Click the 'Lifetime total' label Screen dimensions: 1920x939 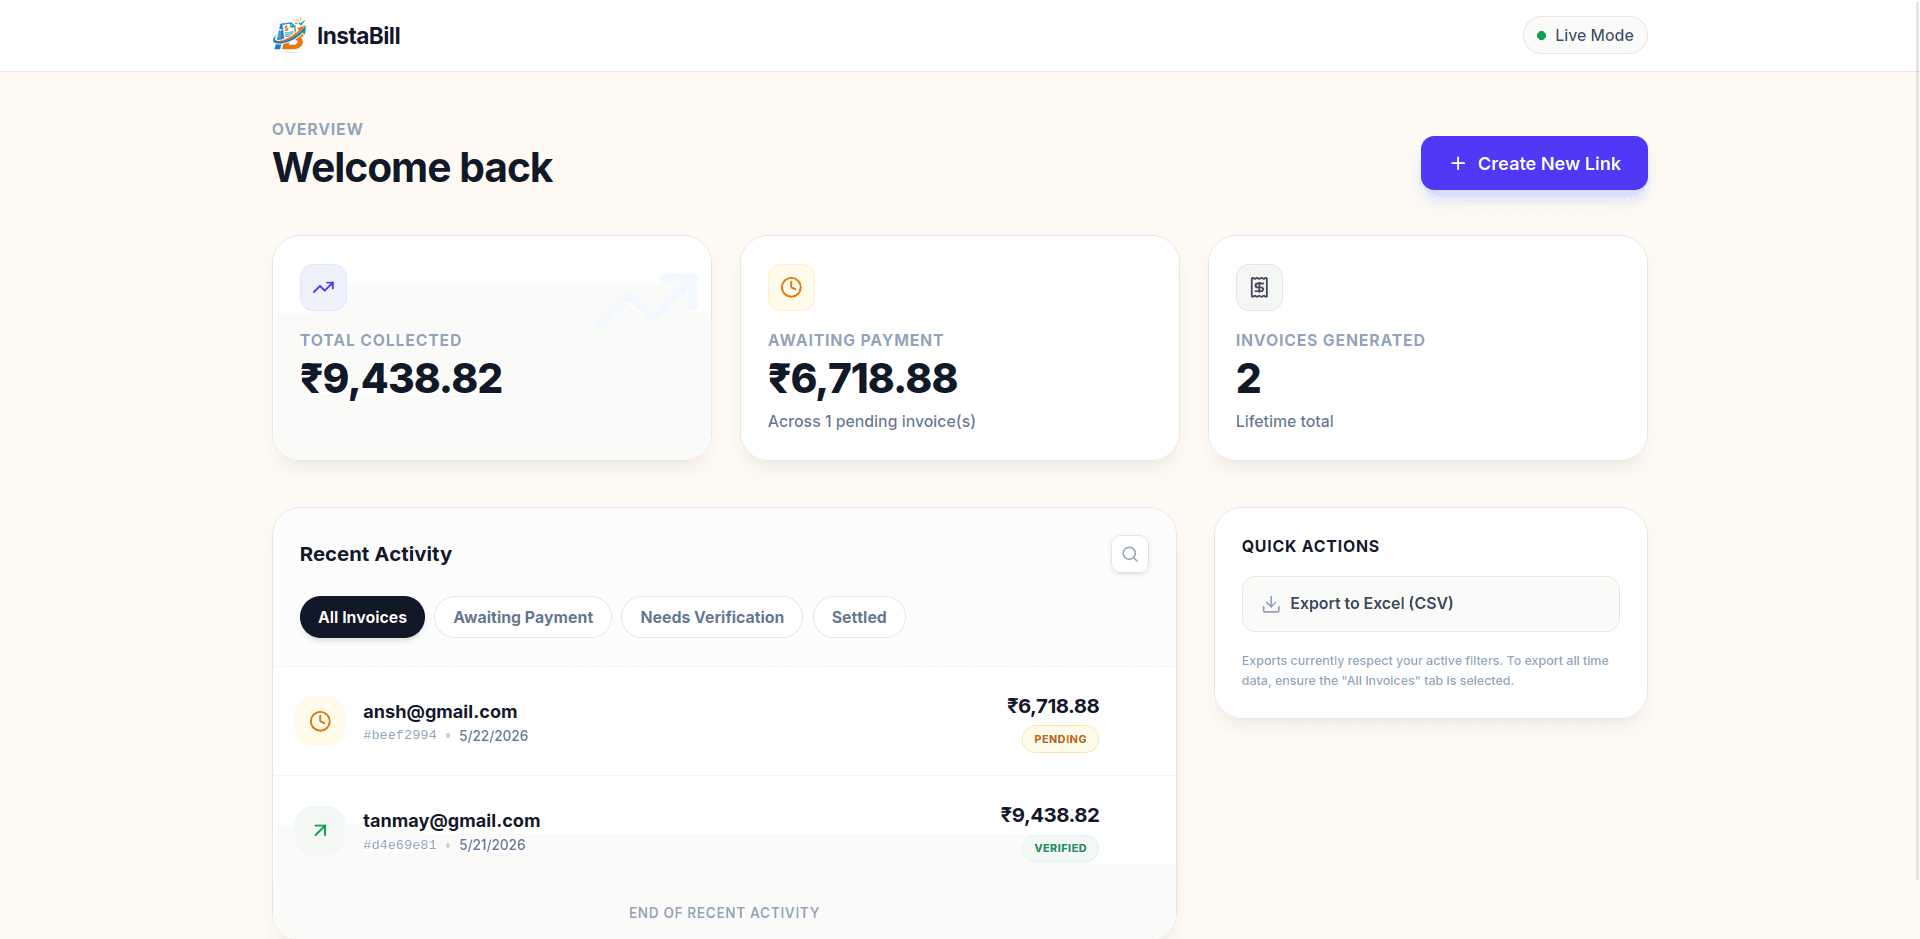pyautogui.click(x=1285, y=421)
